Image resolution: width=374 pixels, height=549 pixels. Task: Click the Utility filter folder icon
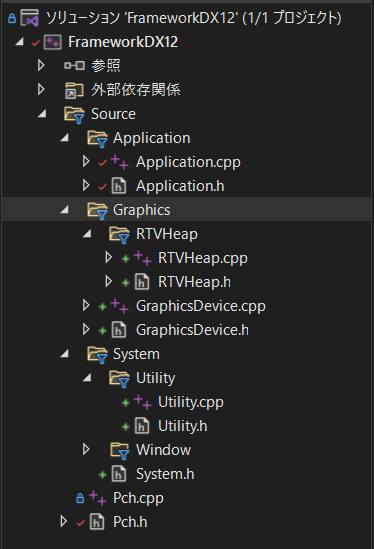pos(119,379)
